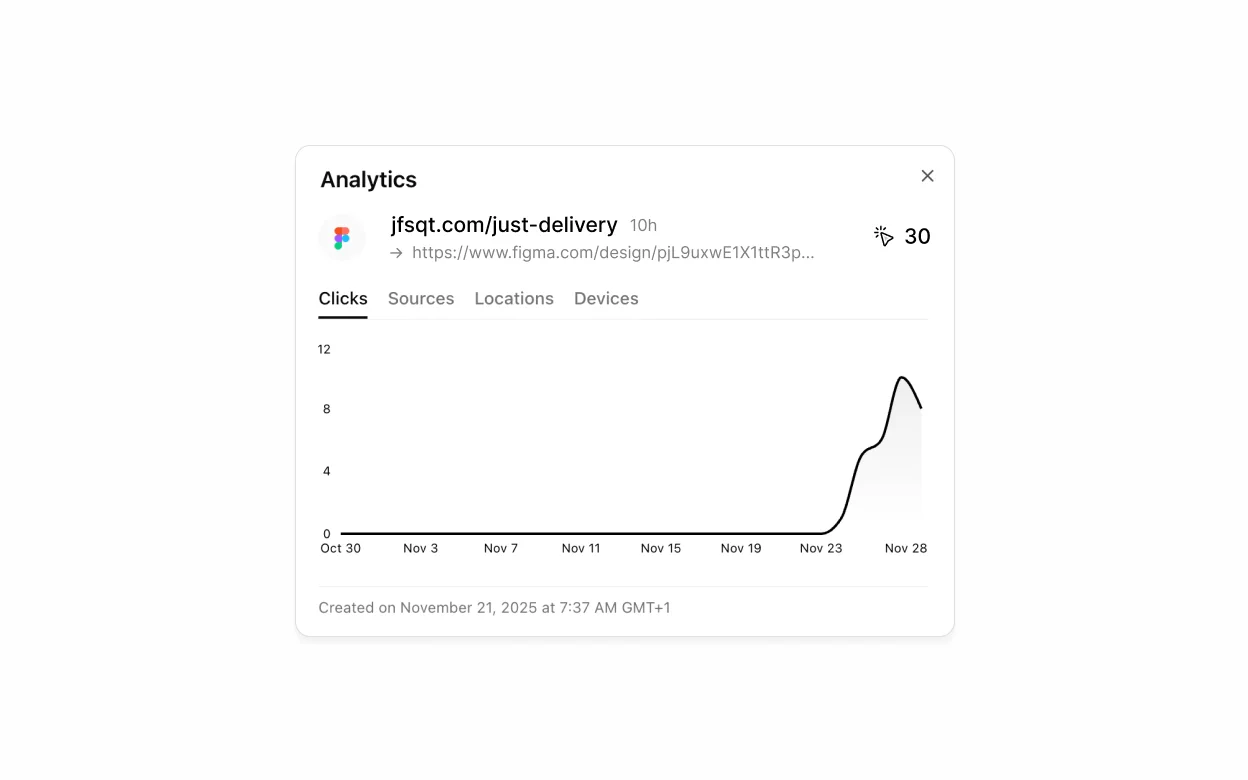Click the Oct 30 axis label
The width and height of the screenshot is (1248, 780).
click(340, 548)
